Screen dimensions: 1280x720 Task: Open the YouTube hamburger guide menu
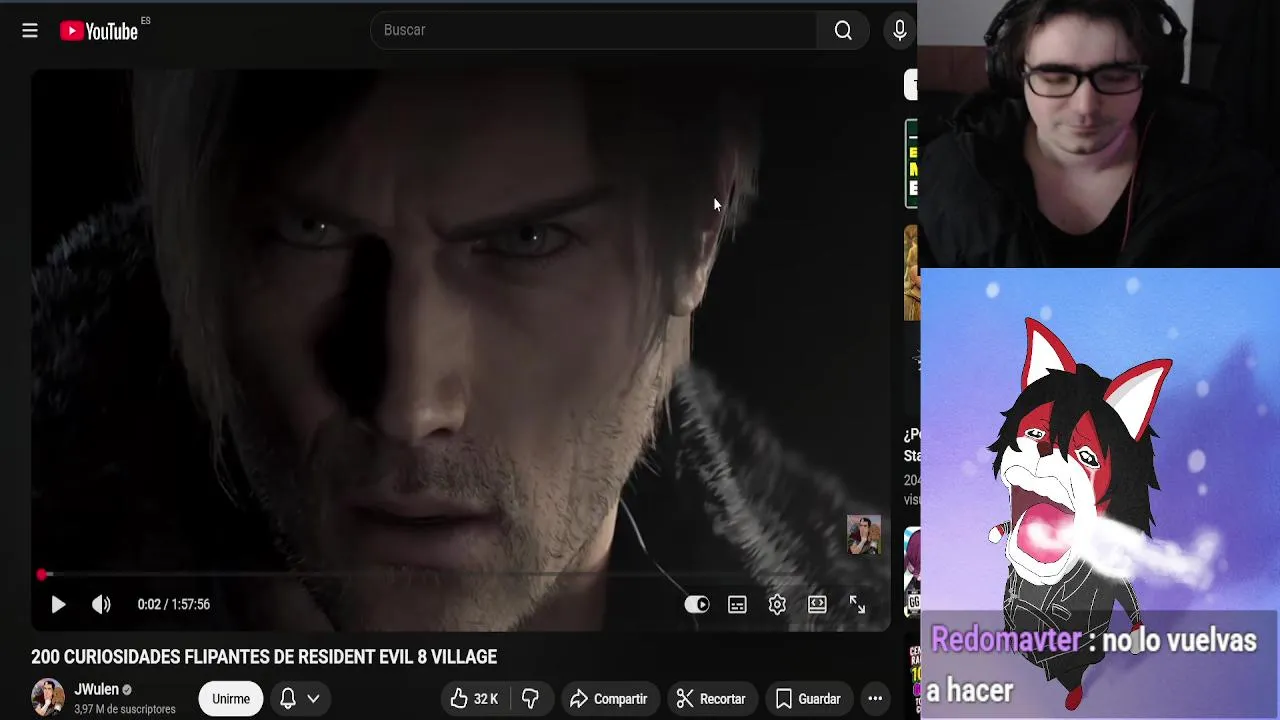[x=30, y=31]
